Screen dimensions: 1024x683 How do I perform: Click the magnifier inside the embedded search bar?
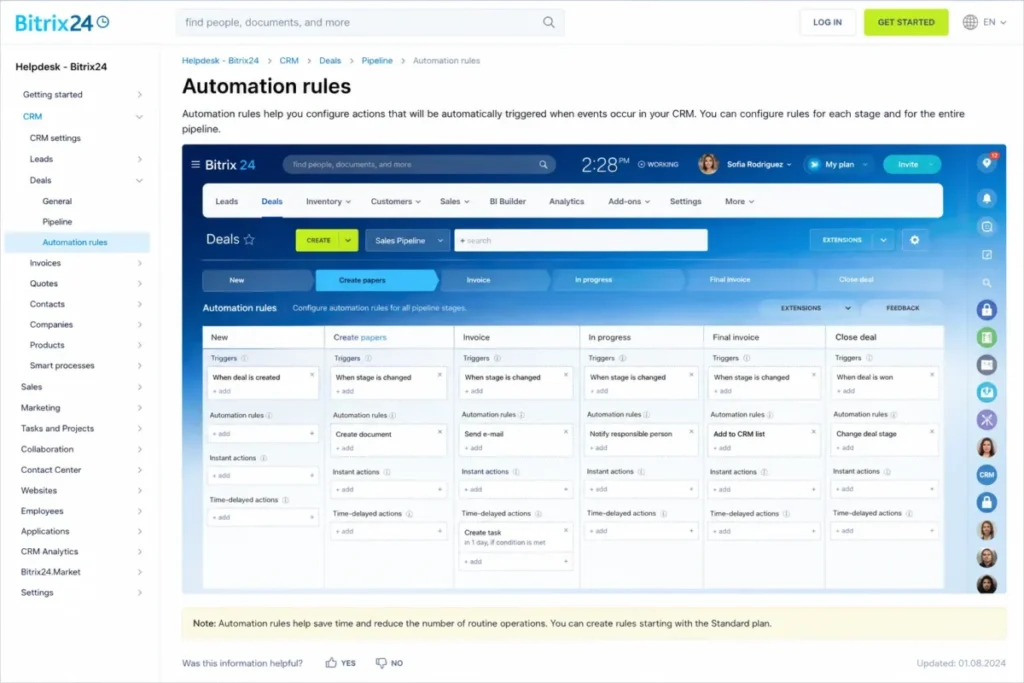pyautogui.click(x=543, y=165)
